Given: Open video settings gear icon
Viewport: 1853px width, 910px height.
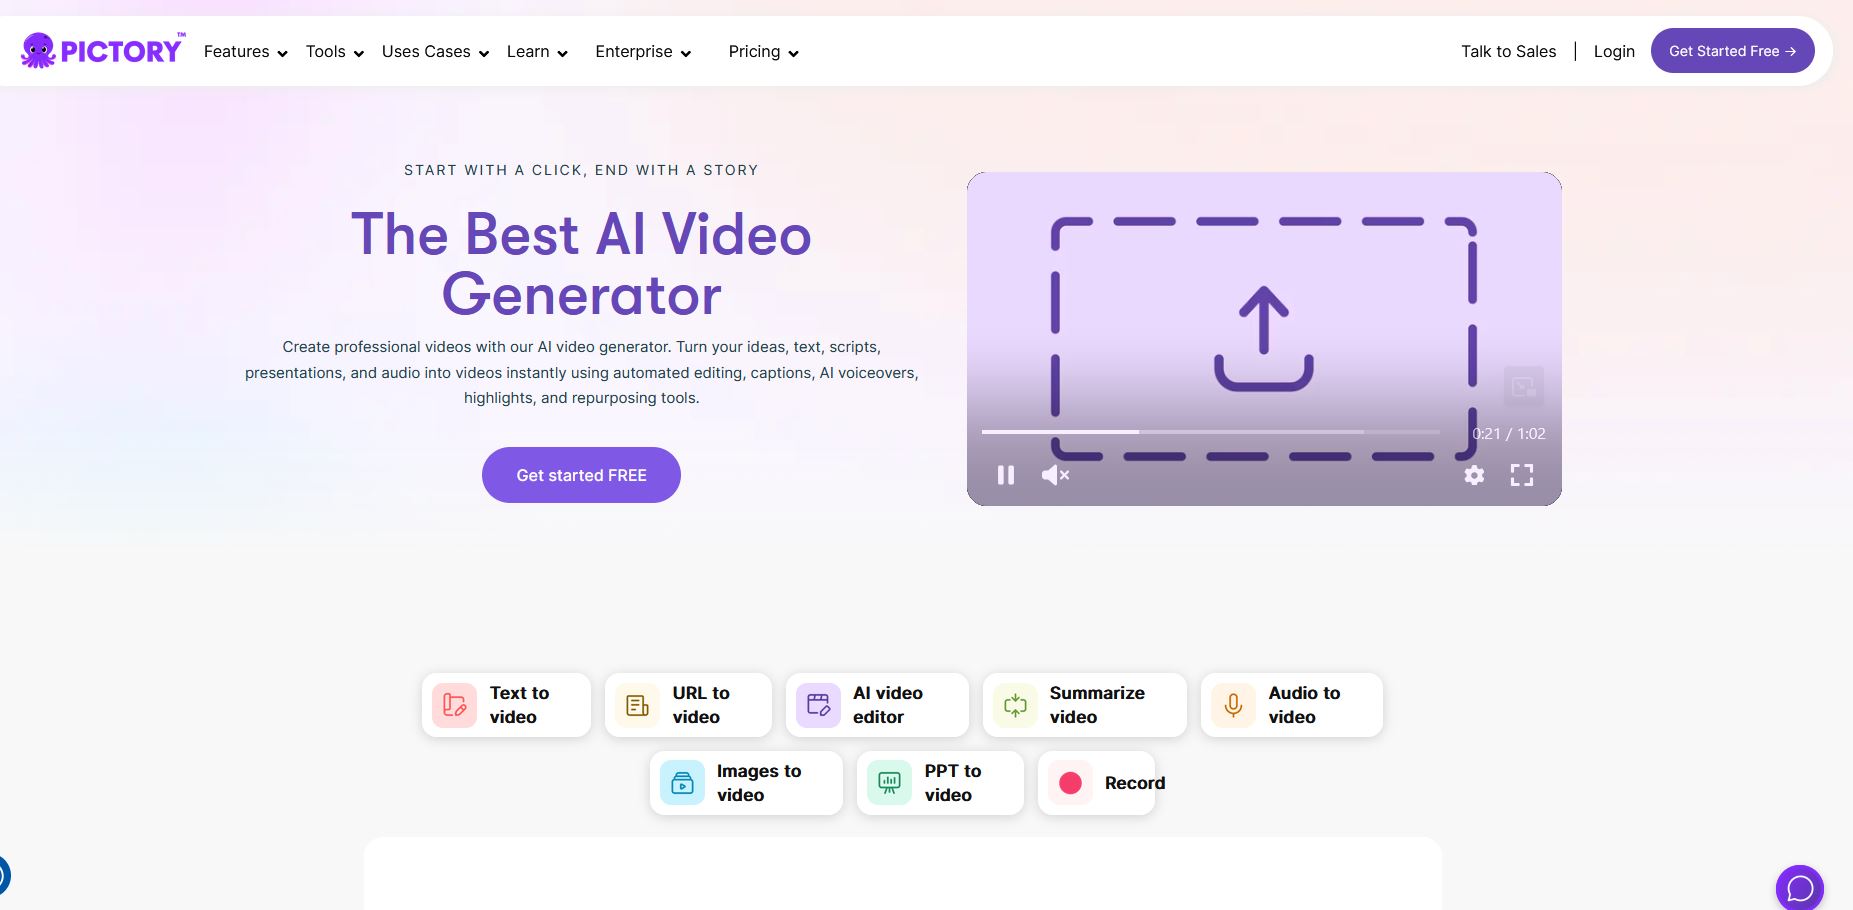Looking at the screenshot, I should click(x=1473, y=475).
